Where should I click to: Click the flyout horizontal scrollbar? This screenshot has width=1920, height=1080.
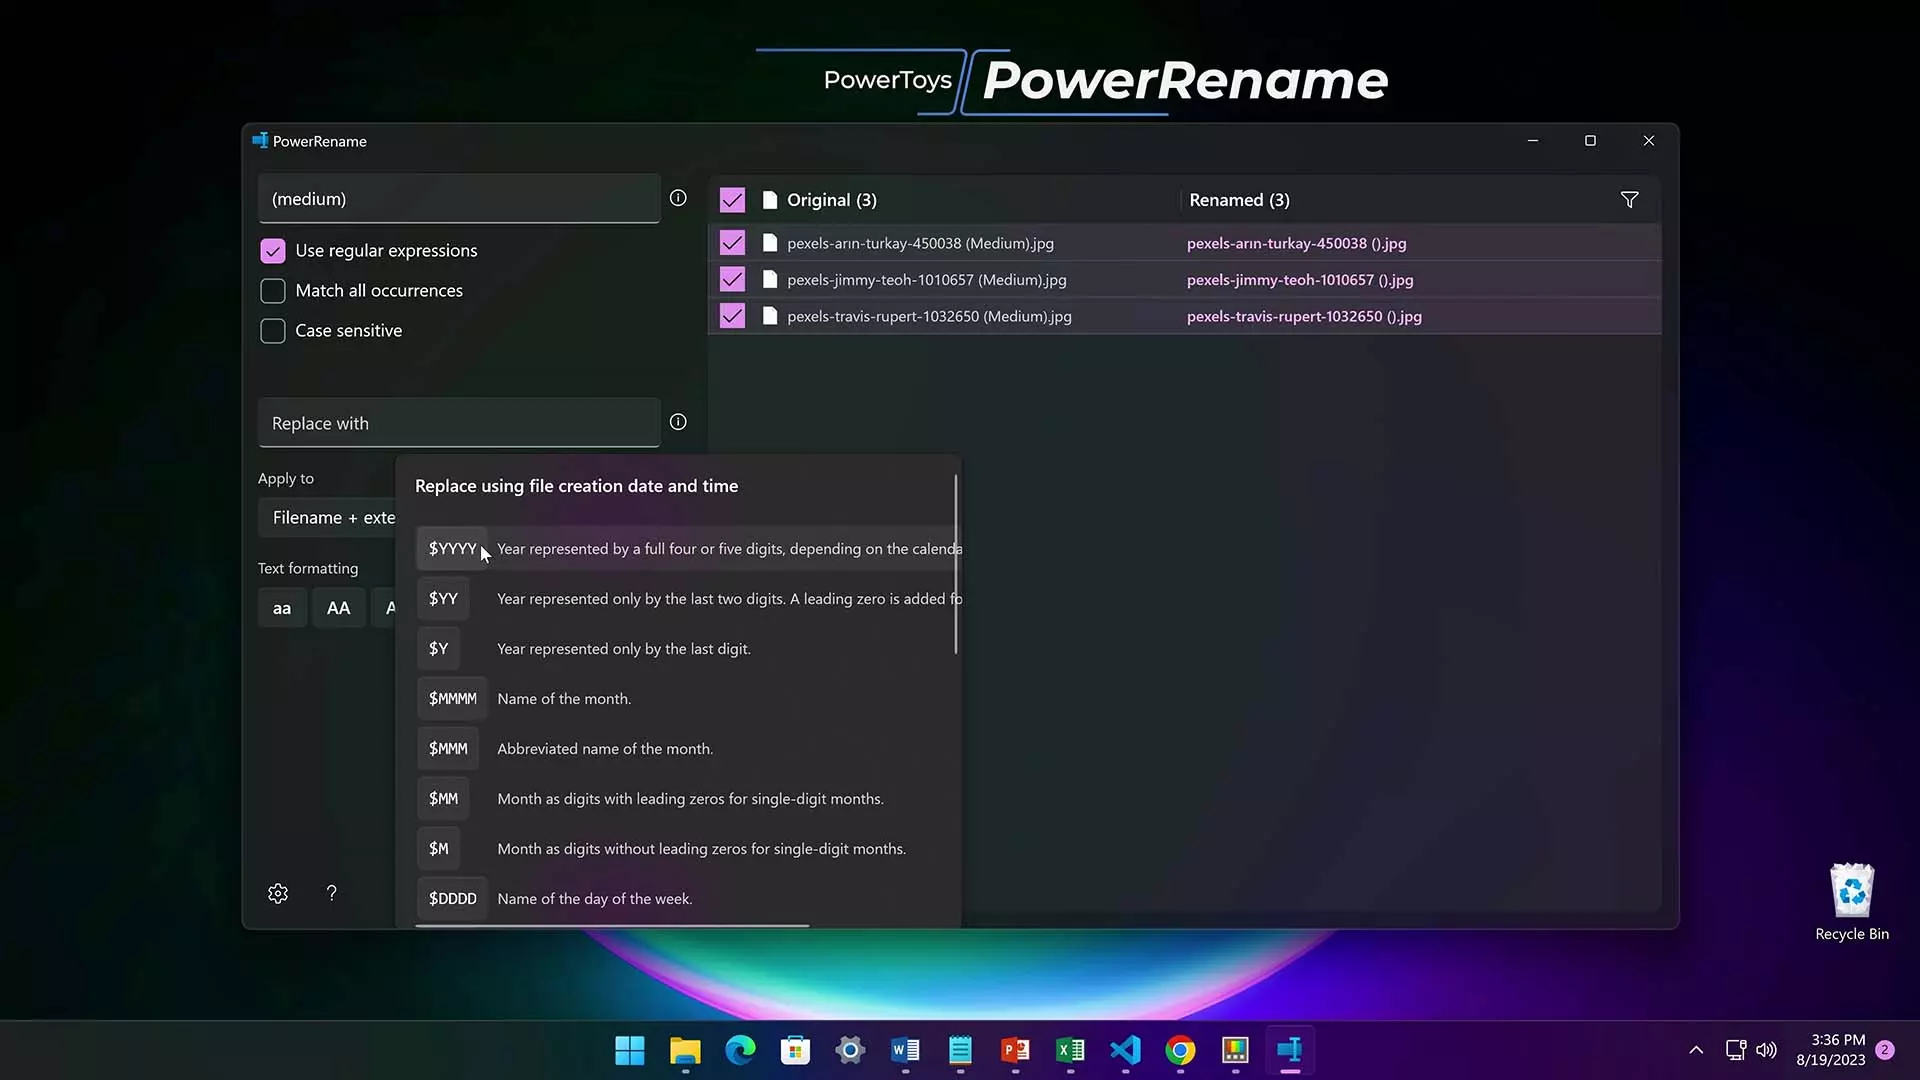(x=612, y=926)
